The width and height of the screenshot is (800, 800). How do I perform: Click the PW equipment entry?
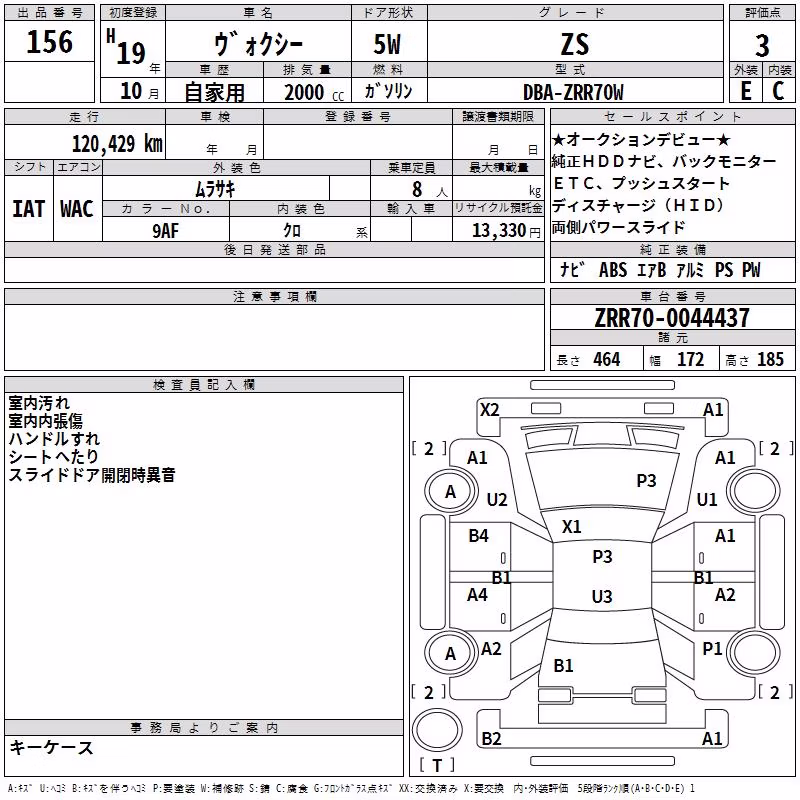pyautogui.click(x=751, y=270)
